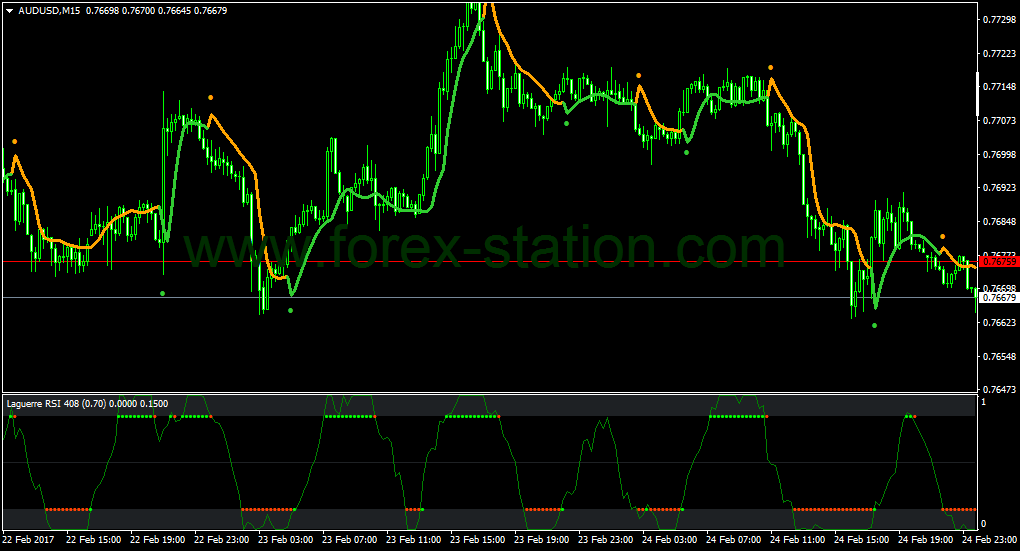Image resolution: width=1020 pixels, height=551 pixels.
Task: Click the indicator scale value 0
Action: (984, 524)
